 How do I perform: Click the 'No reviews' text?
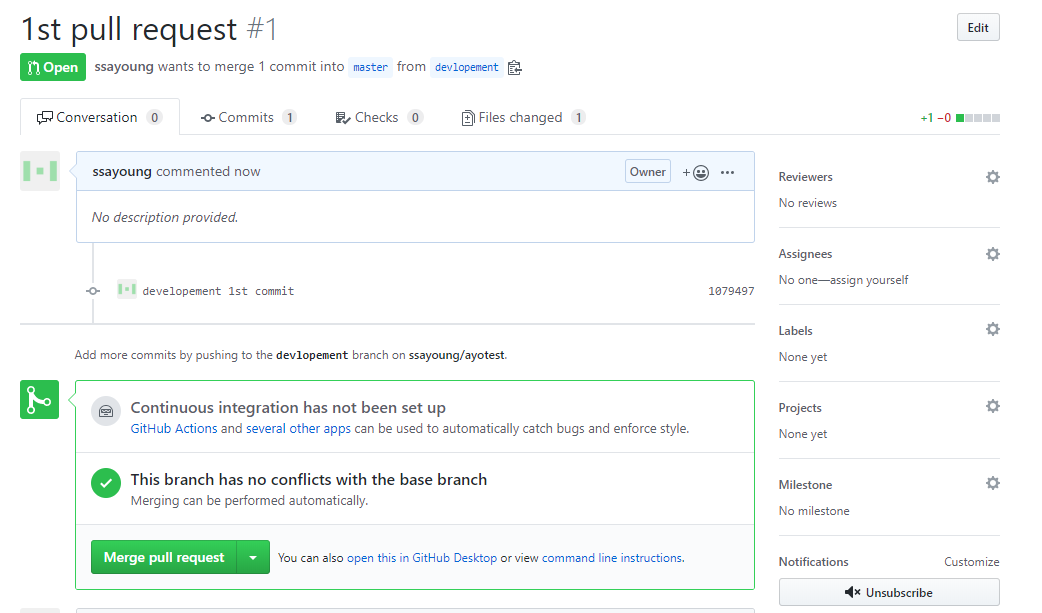(807, 203)
